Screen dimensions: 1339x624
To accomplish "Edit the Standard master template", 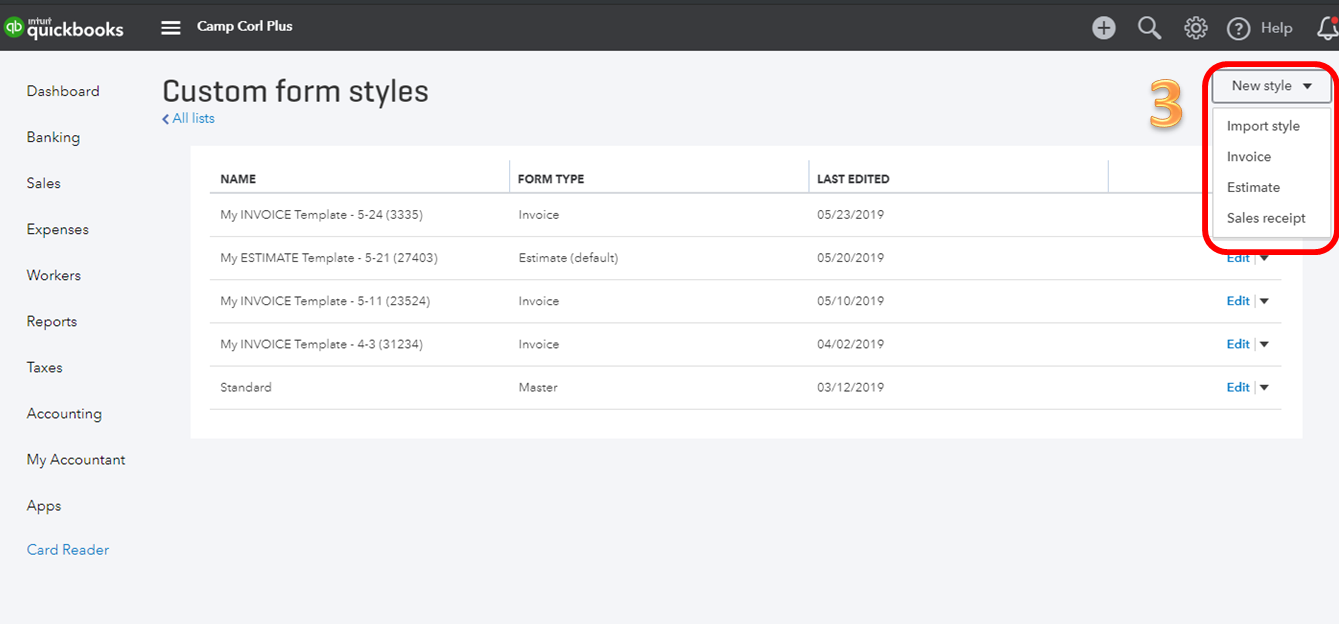I will click(x=1237, y=387).
